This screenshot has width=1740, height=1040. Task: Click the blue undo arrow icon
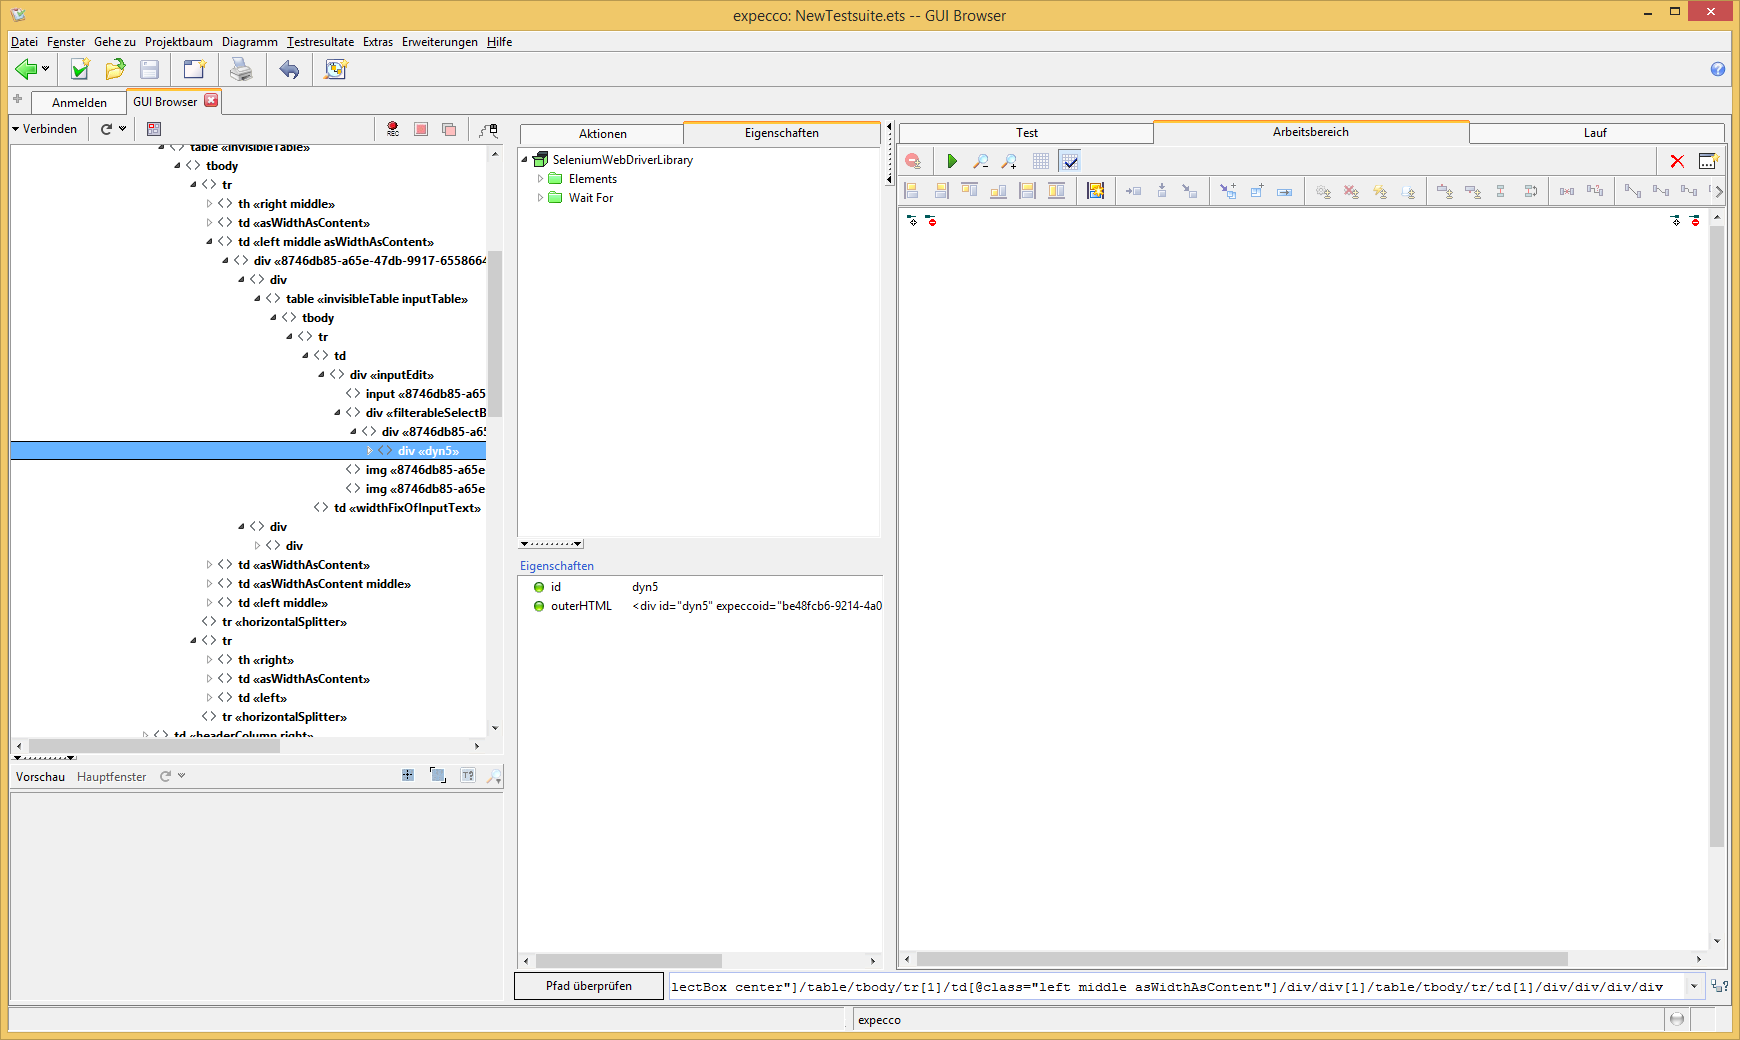(x=289, y=69)
